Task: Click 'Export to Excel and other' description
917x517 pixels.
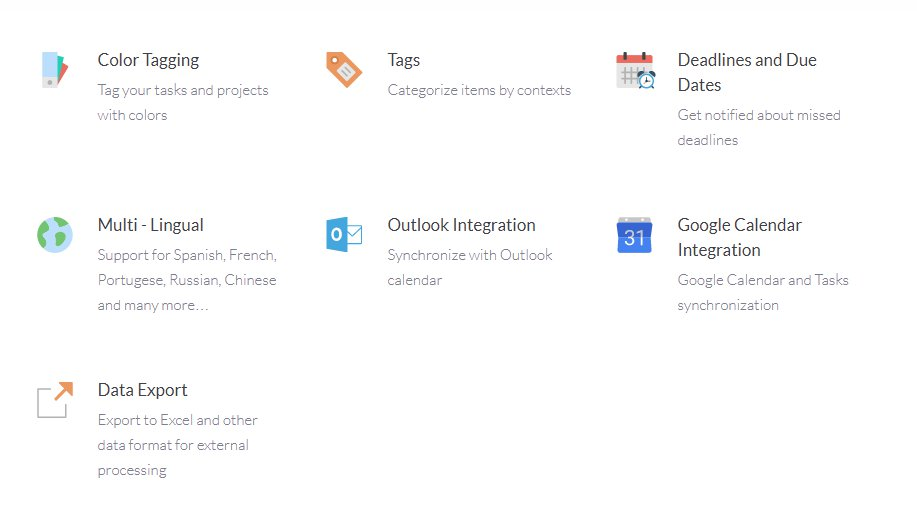Action: click(x=178, y=420)
